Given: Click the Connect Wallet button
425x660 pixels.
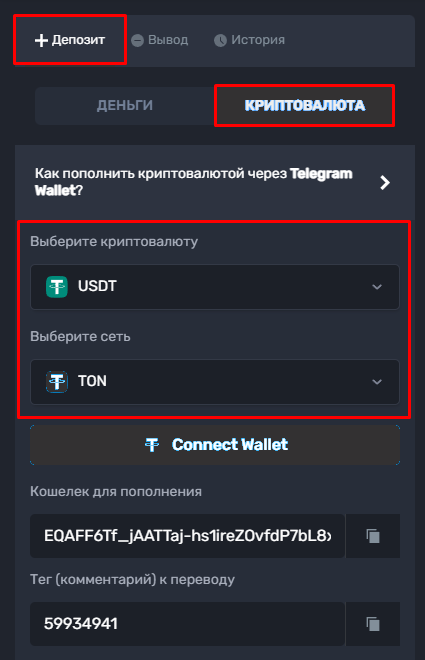Looking at the screenshot, I should coord(215,445).
